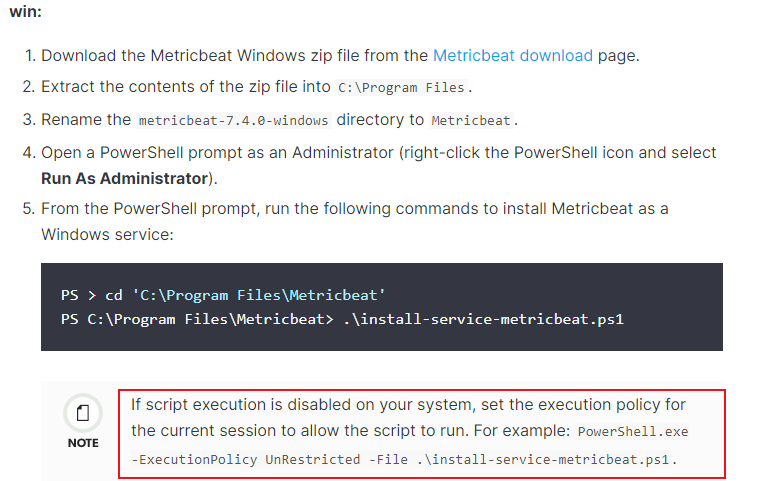Click the .\install-service-metricbeat.ps1 command in code block
The width and height of the screenshot is (765, 481).
[x=483, y=320]
